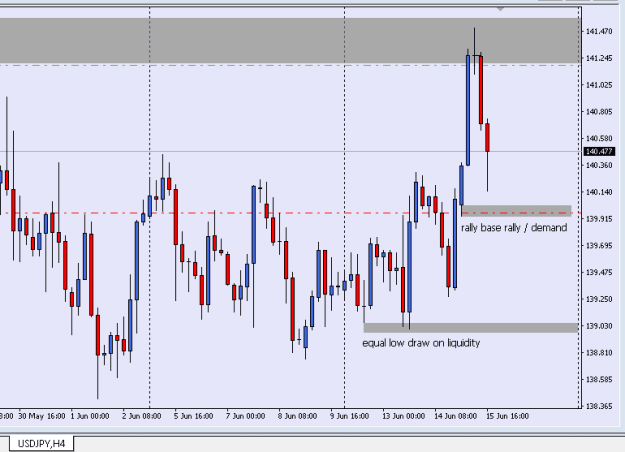Click the 139.695 price scale value

point(599,246)
